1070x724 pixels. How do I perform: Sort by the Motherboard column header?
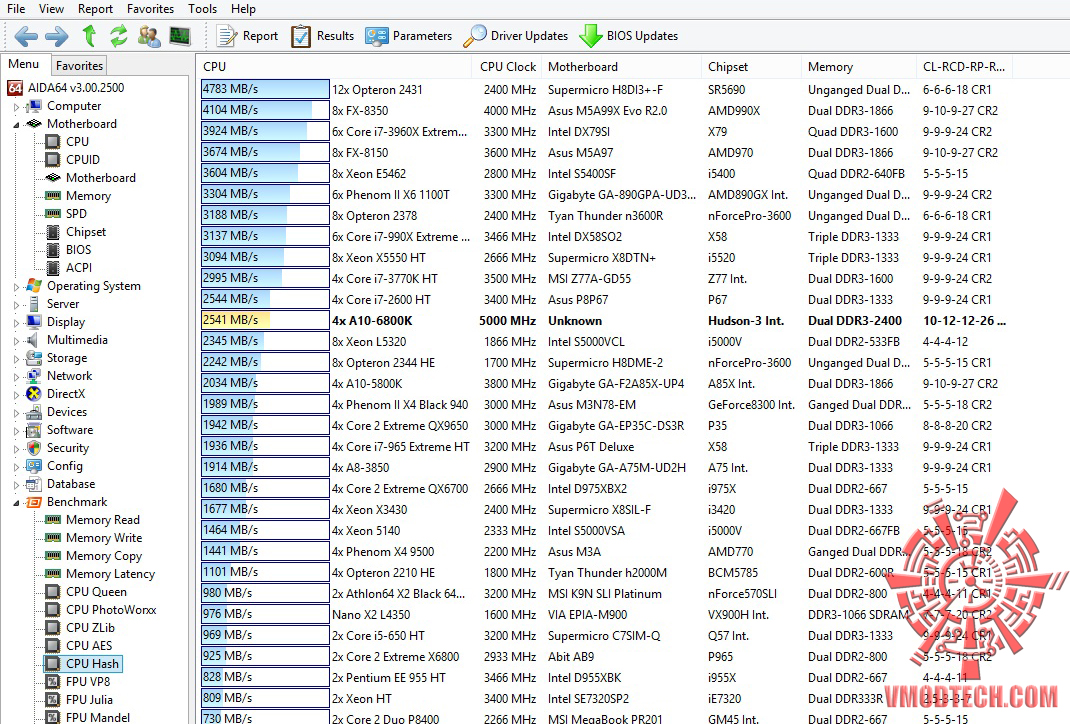(x=621, y=67)
